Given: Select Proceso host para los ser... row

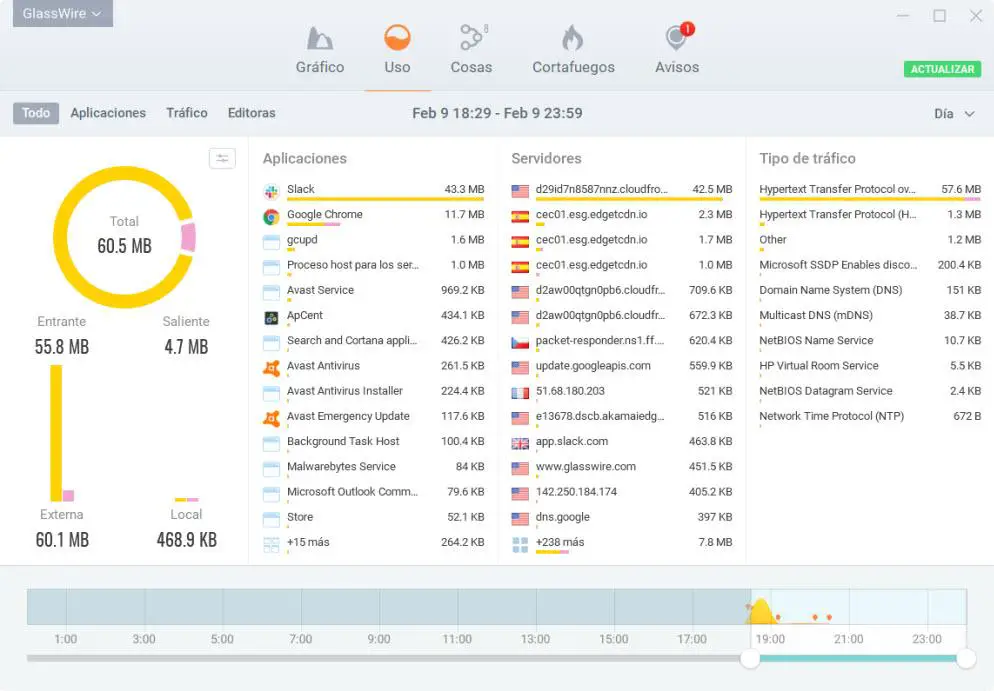Looking at the screenshot, I should (373, 266).
